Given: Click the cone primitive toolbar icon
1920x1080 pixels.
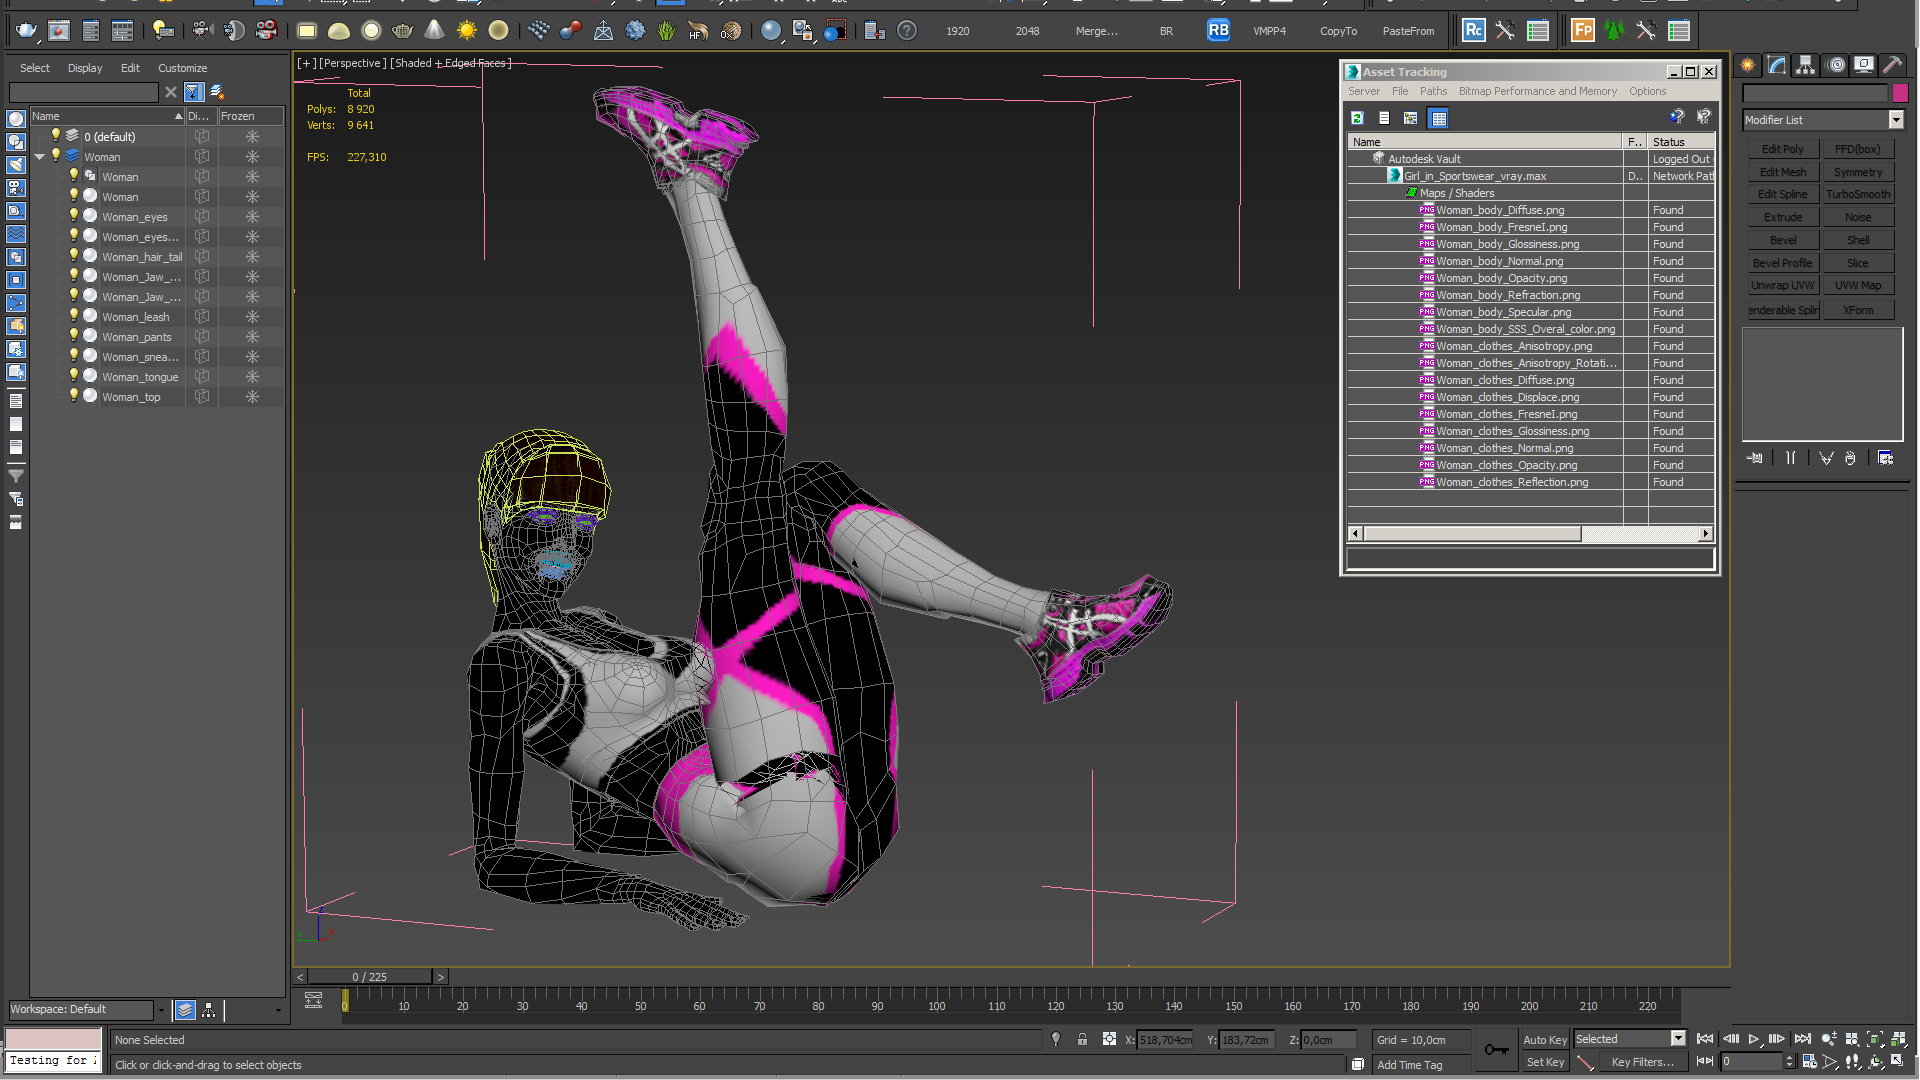Looking at the screenshot, I should [435, 31].
